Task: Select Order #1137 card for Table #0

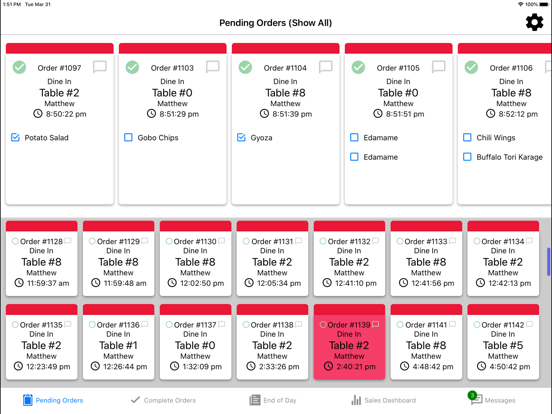Action: pos(195,342)
